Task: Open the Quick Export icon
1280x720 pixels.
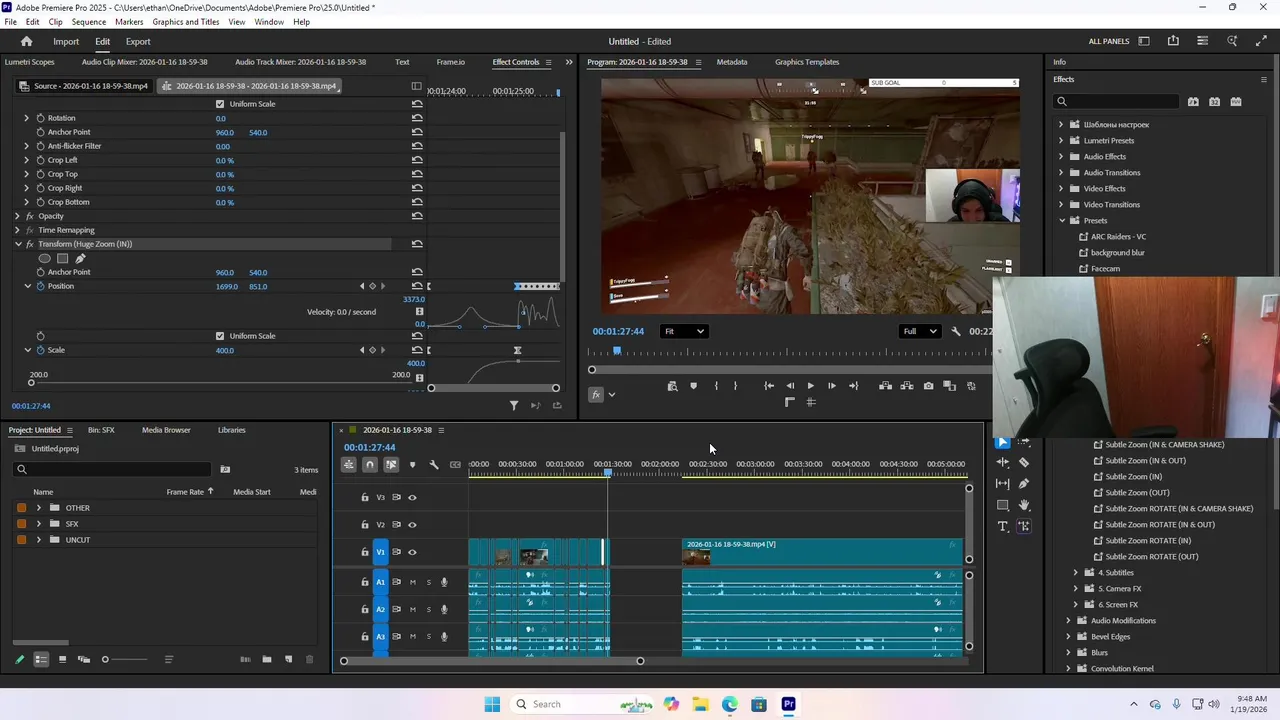Action: (x=1173, y=41)
